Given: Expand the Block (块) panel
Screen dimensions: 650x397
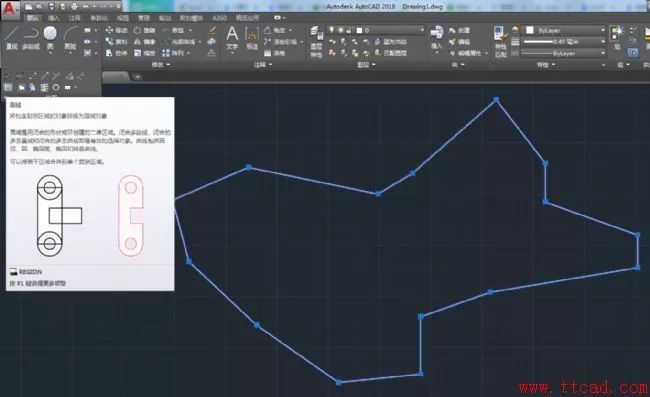Looking at the screenshot, I should click(458, 64).
